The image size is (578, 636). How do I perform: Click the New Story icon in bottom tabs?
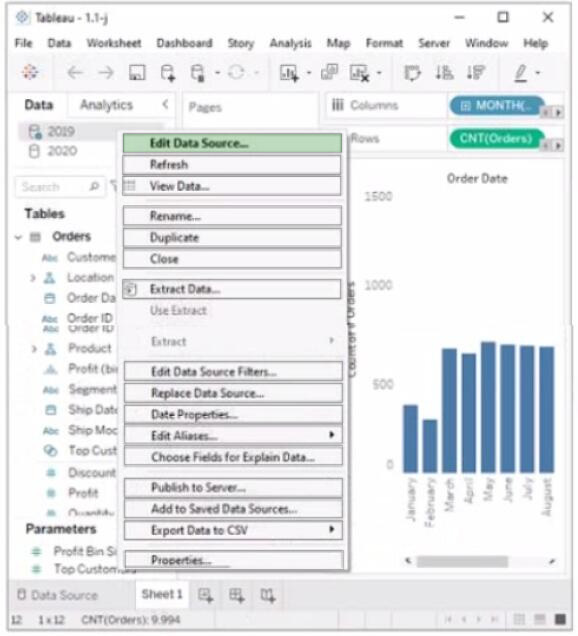coord(268,595)
